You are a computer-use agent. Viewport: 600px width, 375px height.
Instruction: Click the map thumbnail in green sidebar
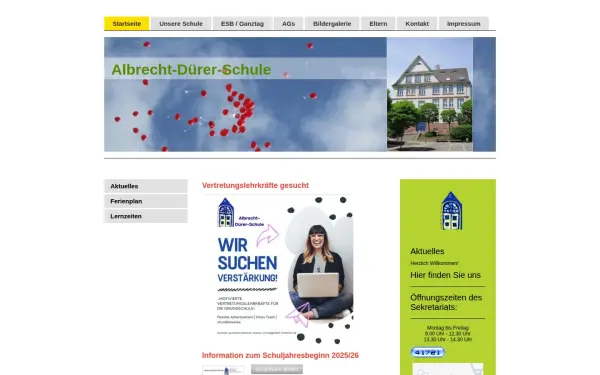(448, 369)
